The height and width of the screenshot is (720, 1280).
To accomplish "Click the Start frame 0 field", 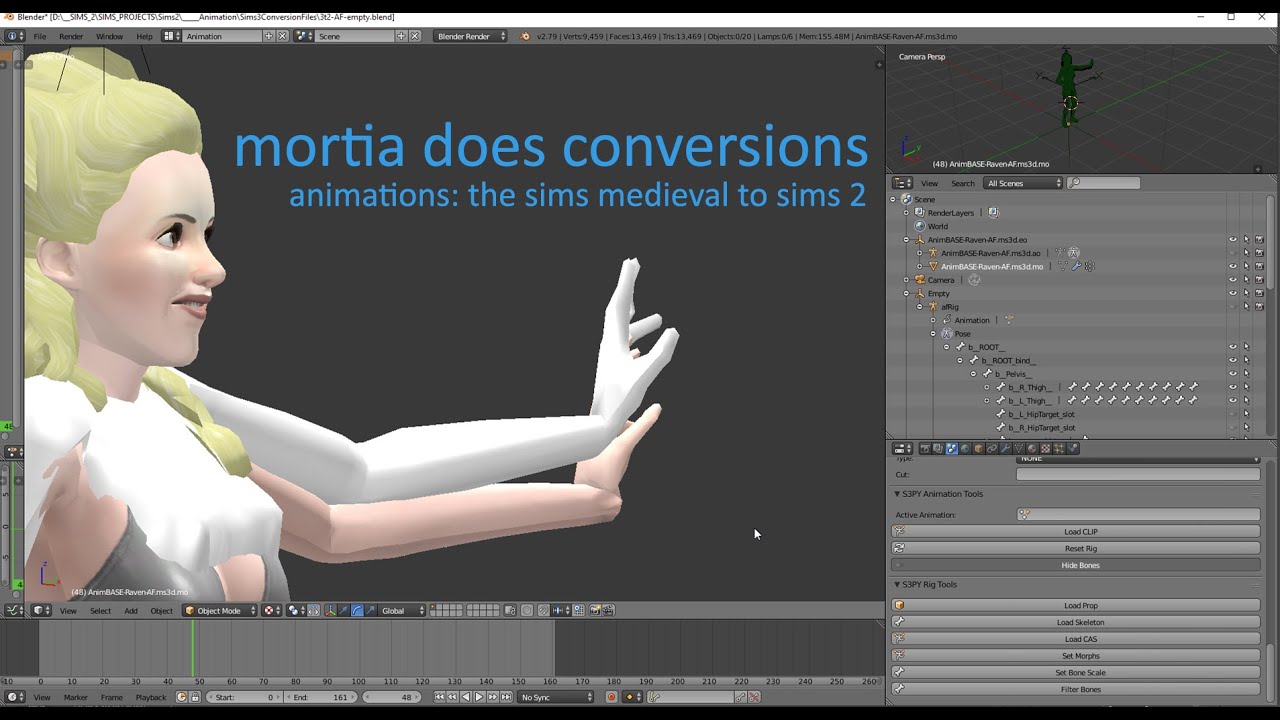I will coord(243,697).
